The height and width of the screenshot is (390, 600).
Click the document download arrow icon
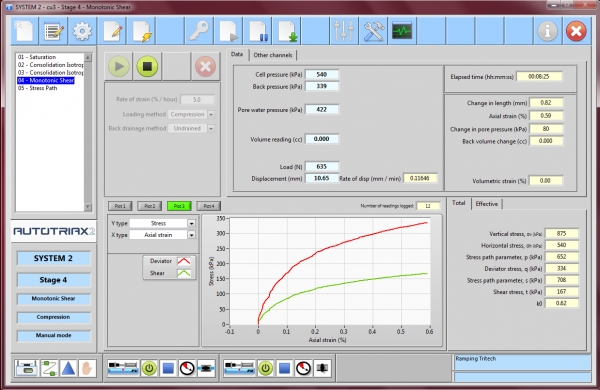pos(287,31)
